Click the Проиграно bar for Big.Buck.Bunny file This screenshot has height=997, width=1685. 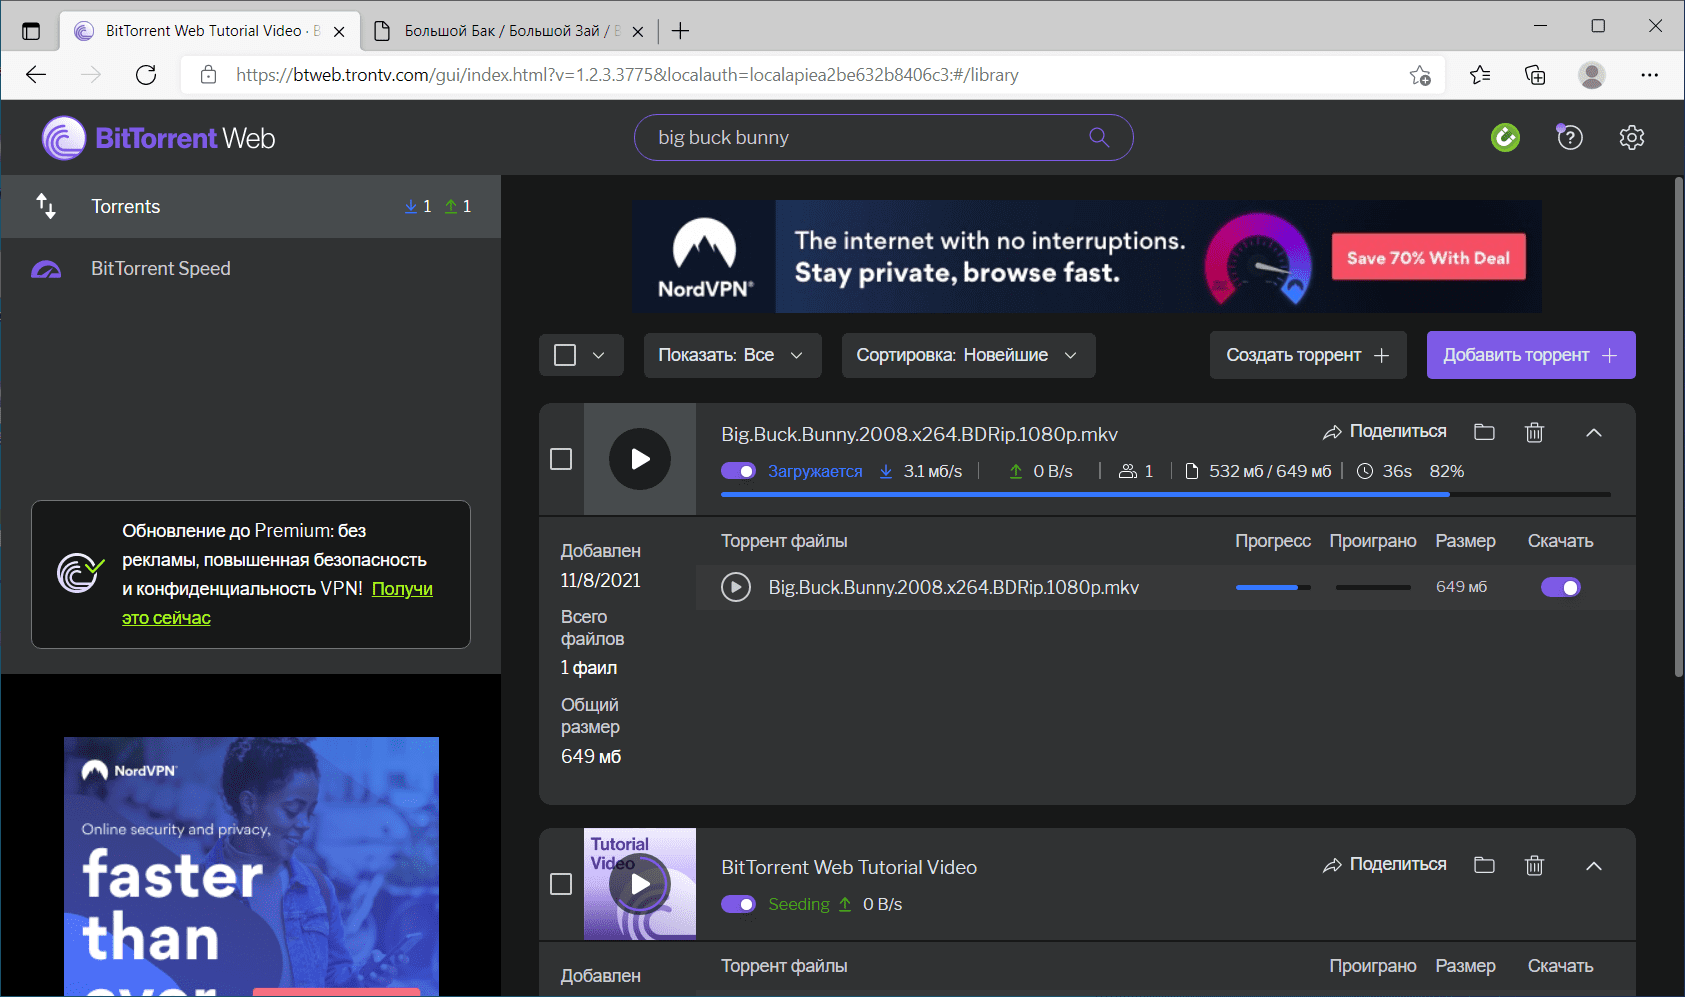coord(1373,587)
